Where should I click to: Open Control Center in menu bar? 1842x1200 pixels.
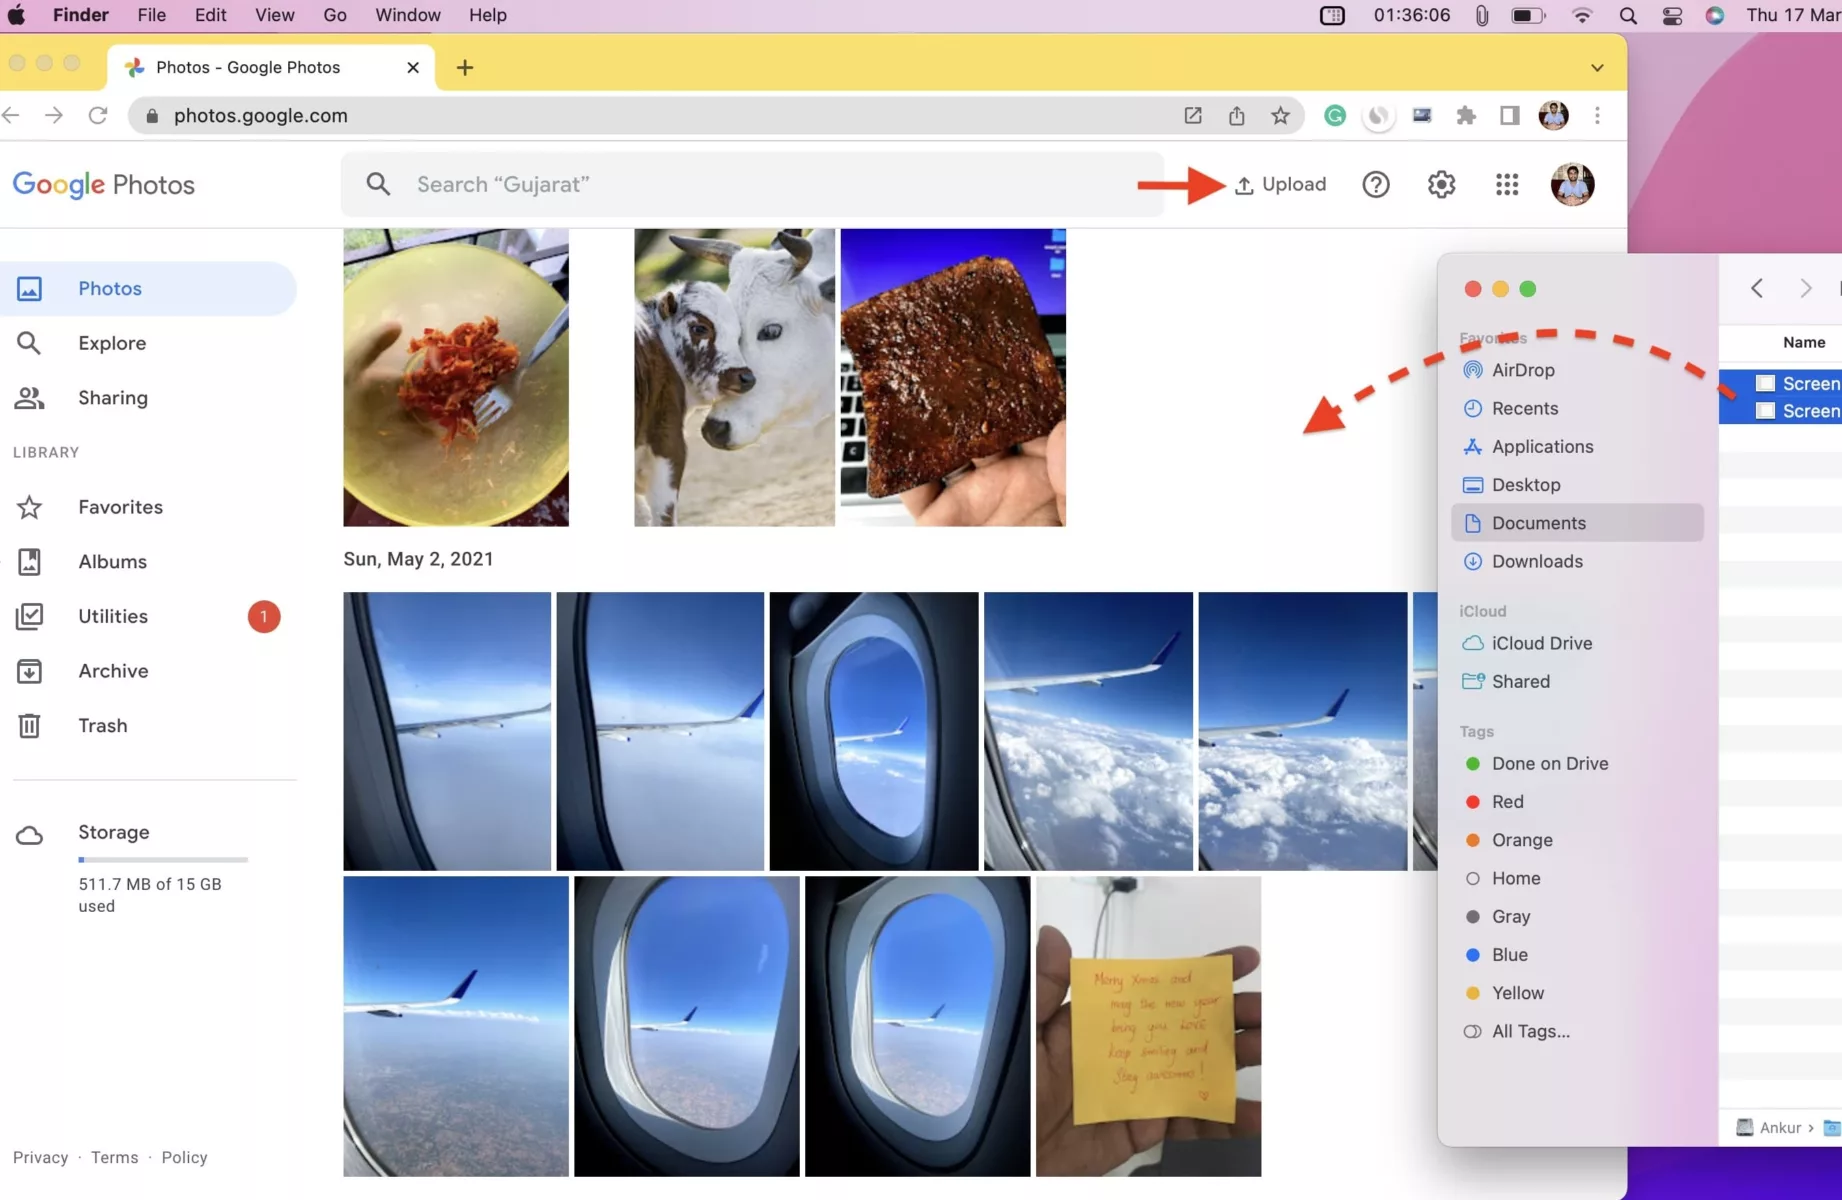point(1672,15)
